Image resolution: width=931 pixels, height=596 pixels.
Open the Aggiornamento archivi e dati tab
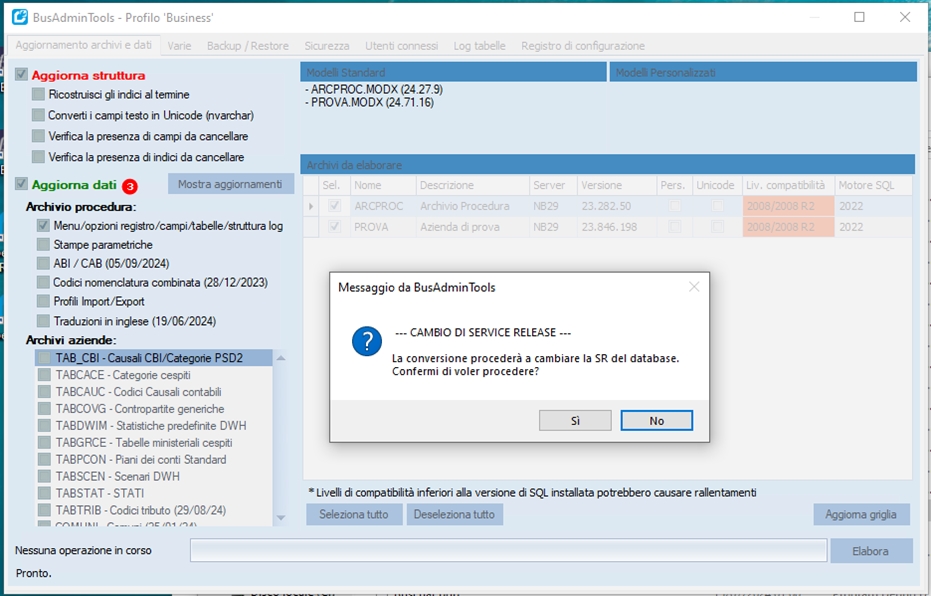pyautogui.click(x=84, y=45)
